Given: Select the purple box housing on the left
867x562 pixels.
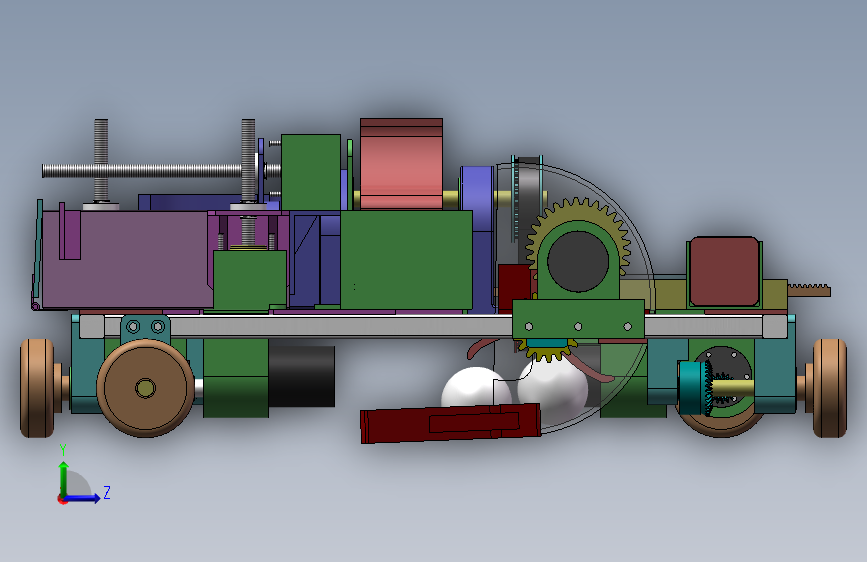Looking at the screenshot, I should coord(127,259).
